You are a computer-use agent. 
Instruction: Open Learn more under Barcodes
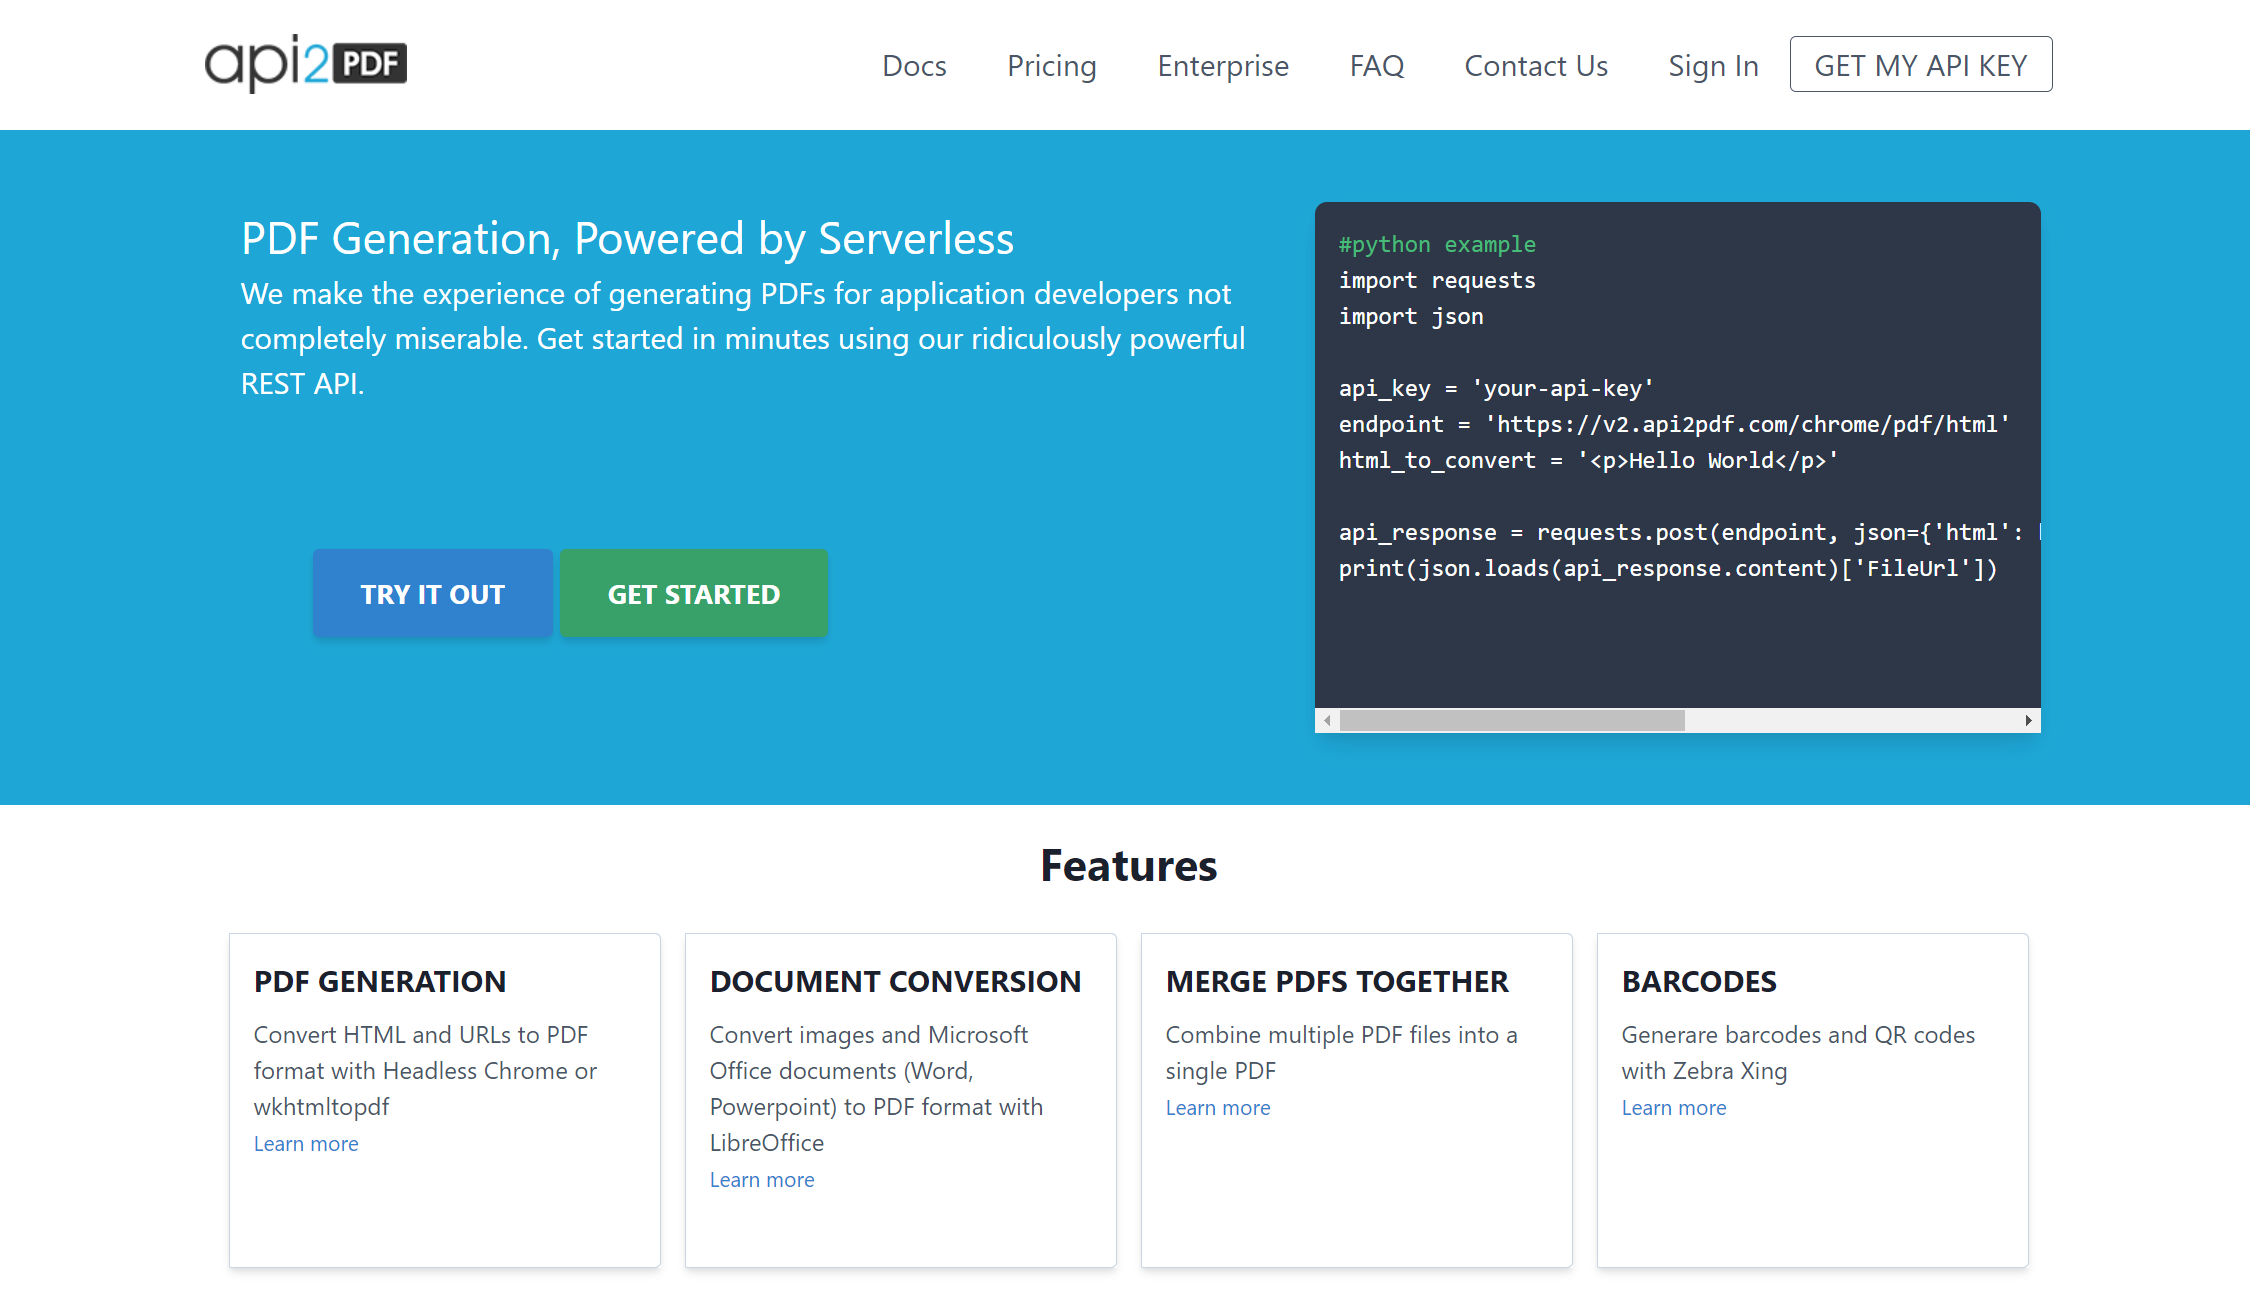(1674, 1107)
